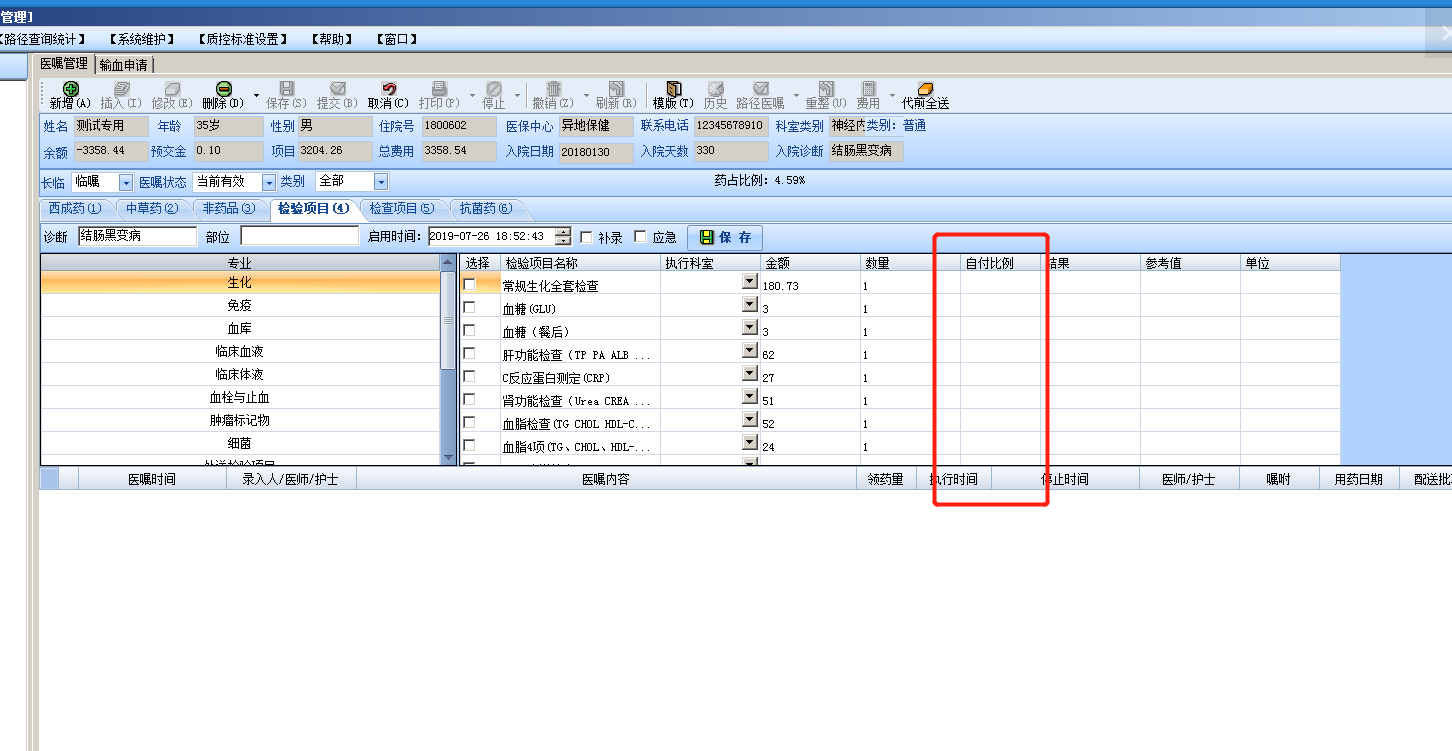The image size is (1452, 751).
Task: Click the 专业 list scrollbar down arrow
Action: (448, 457)
